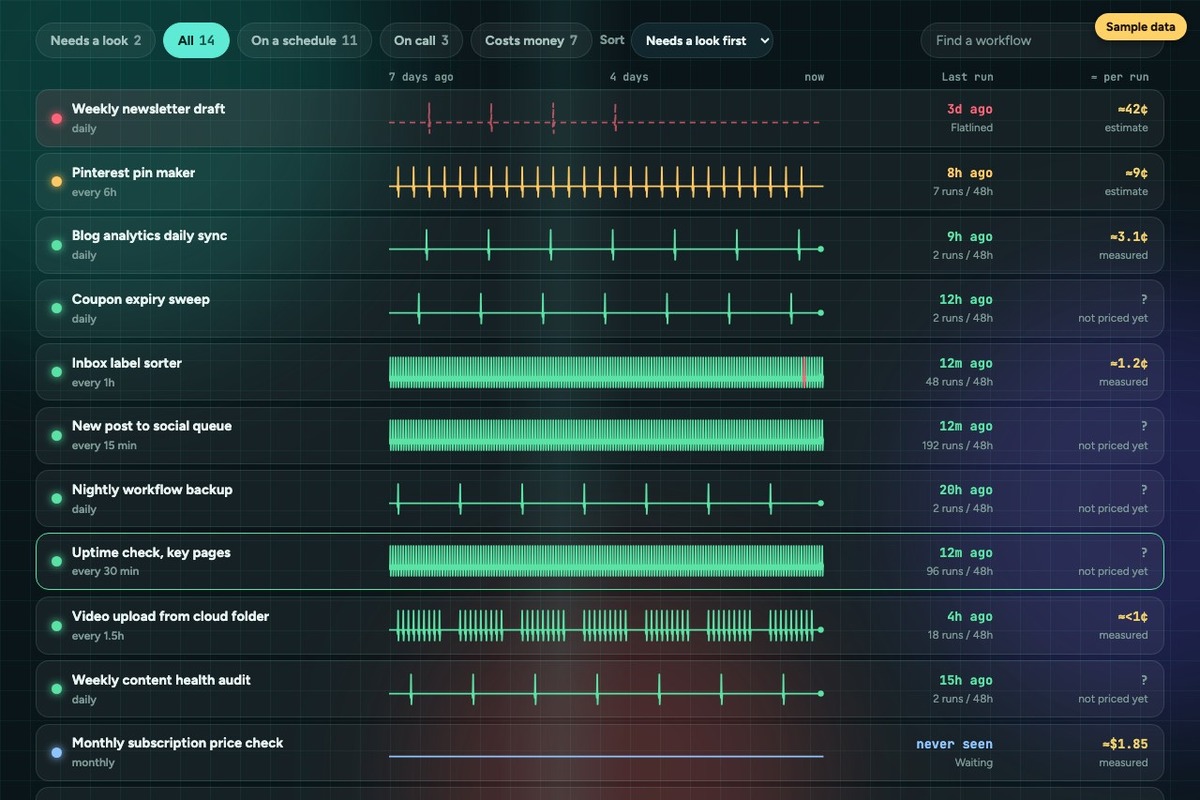Screen dimensions: 1200x800
Task: Click the ≈1.2¢ measured cost
Action: coord(1128,363)
